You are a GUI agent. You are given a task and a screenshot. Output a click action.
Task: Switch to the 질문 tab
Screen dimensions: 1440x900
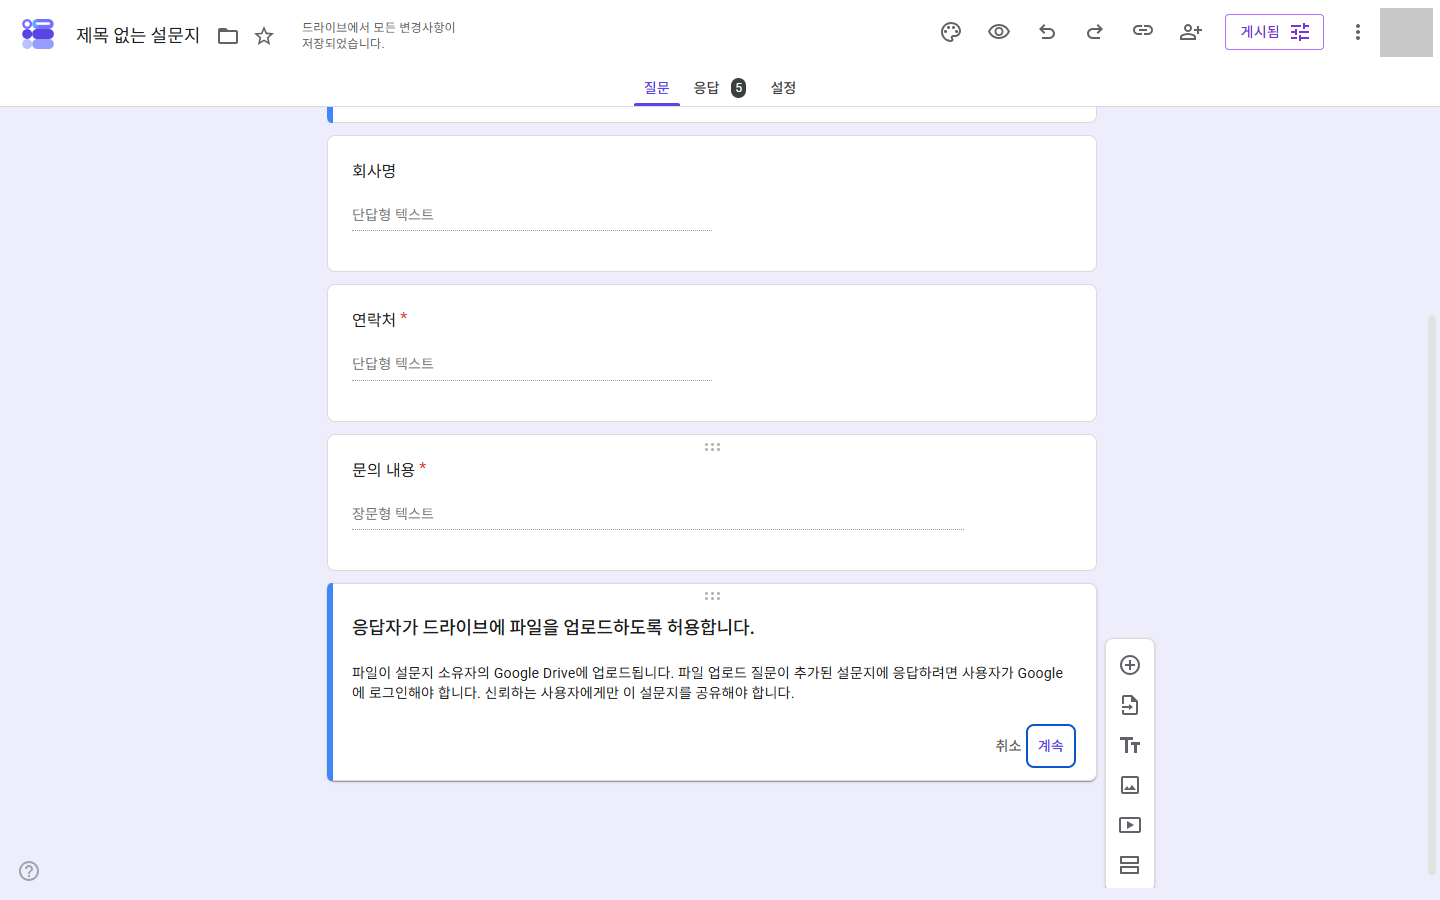657,88
